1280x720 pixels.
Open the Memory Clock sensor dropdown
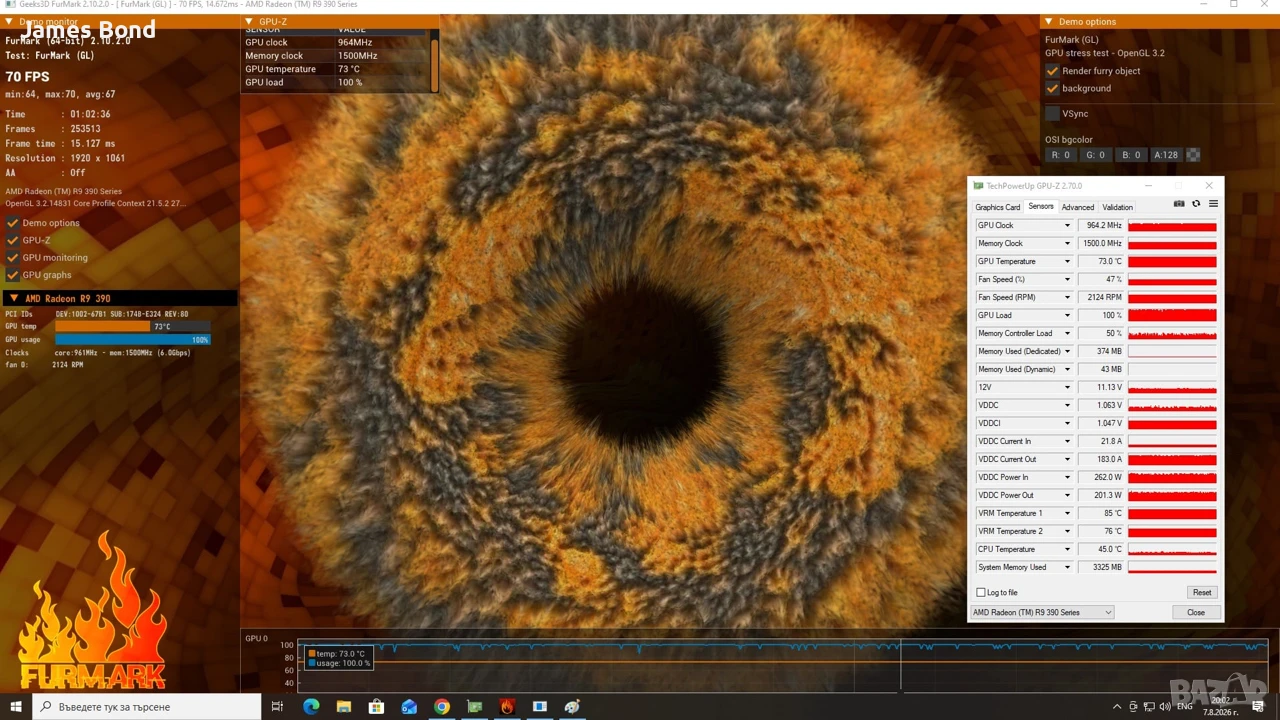(1067, 244)
